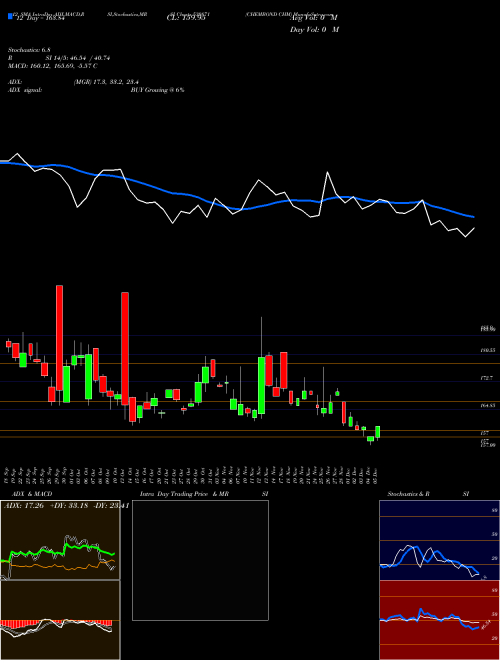
Task: Click the 'BUY Growing @ 6%' signal
Action: pos(157,90)
